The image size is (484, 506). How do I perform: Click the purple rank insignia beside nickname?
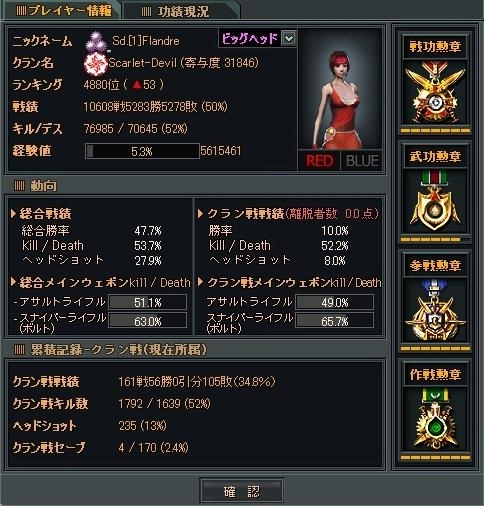click(96, 41)
